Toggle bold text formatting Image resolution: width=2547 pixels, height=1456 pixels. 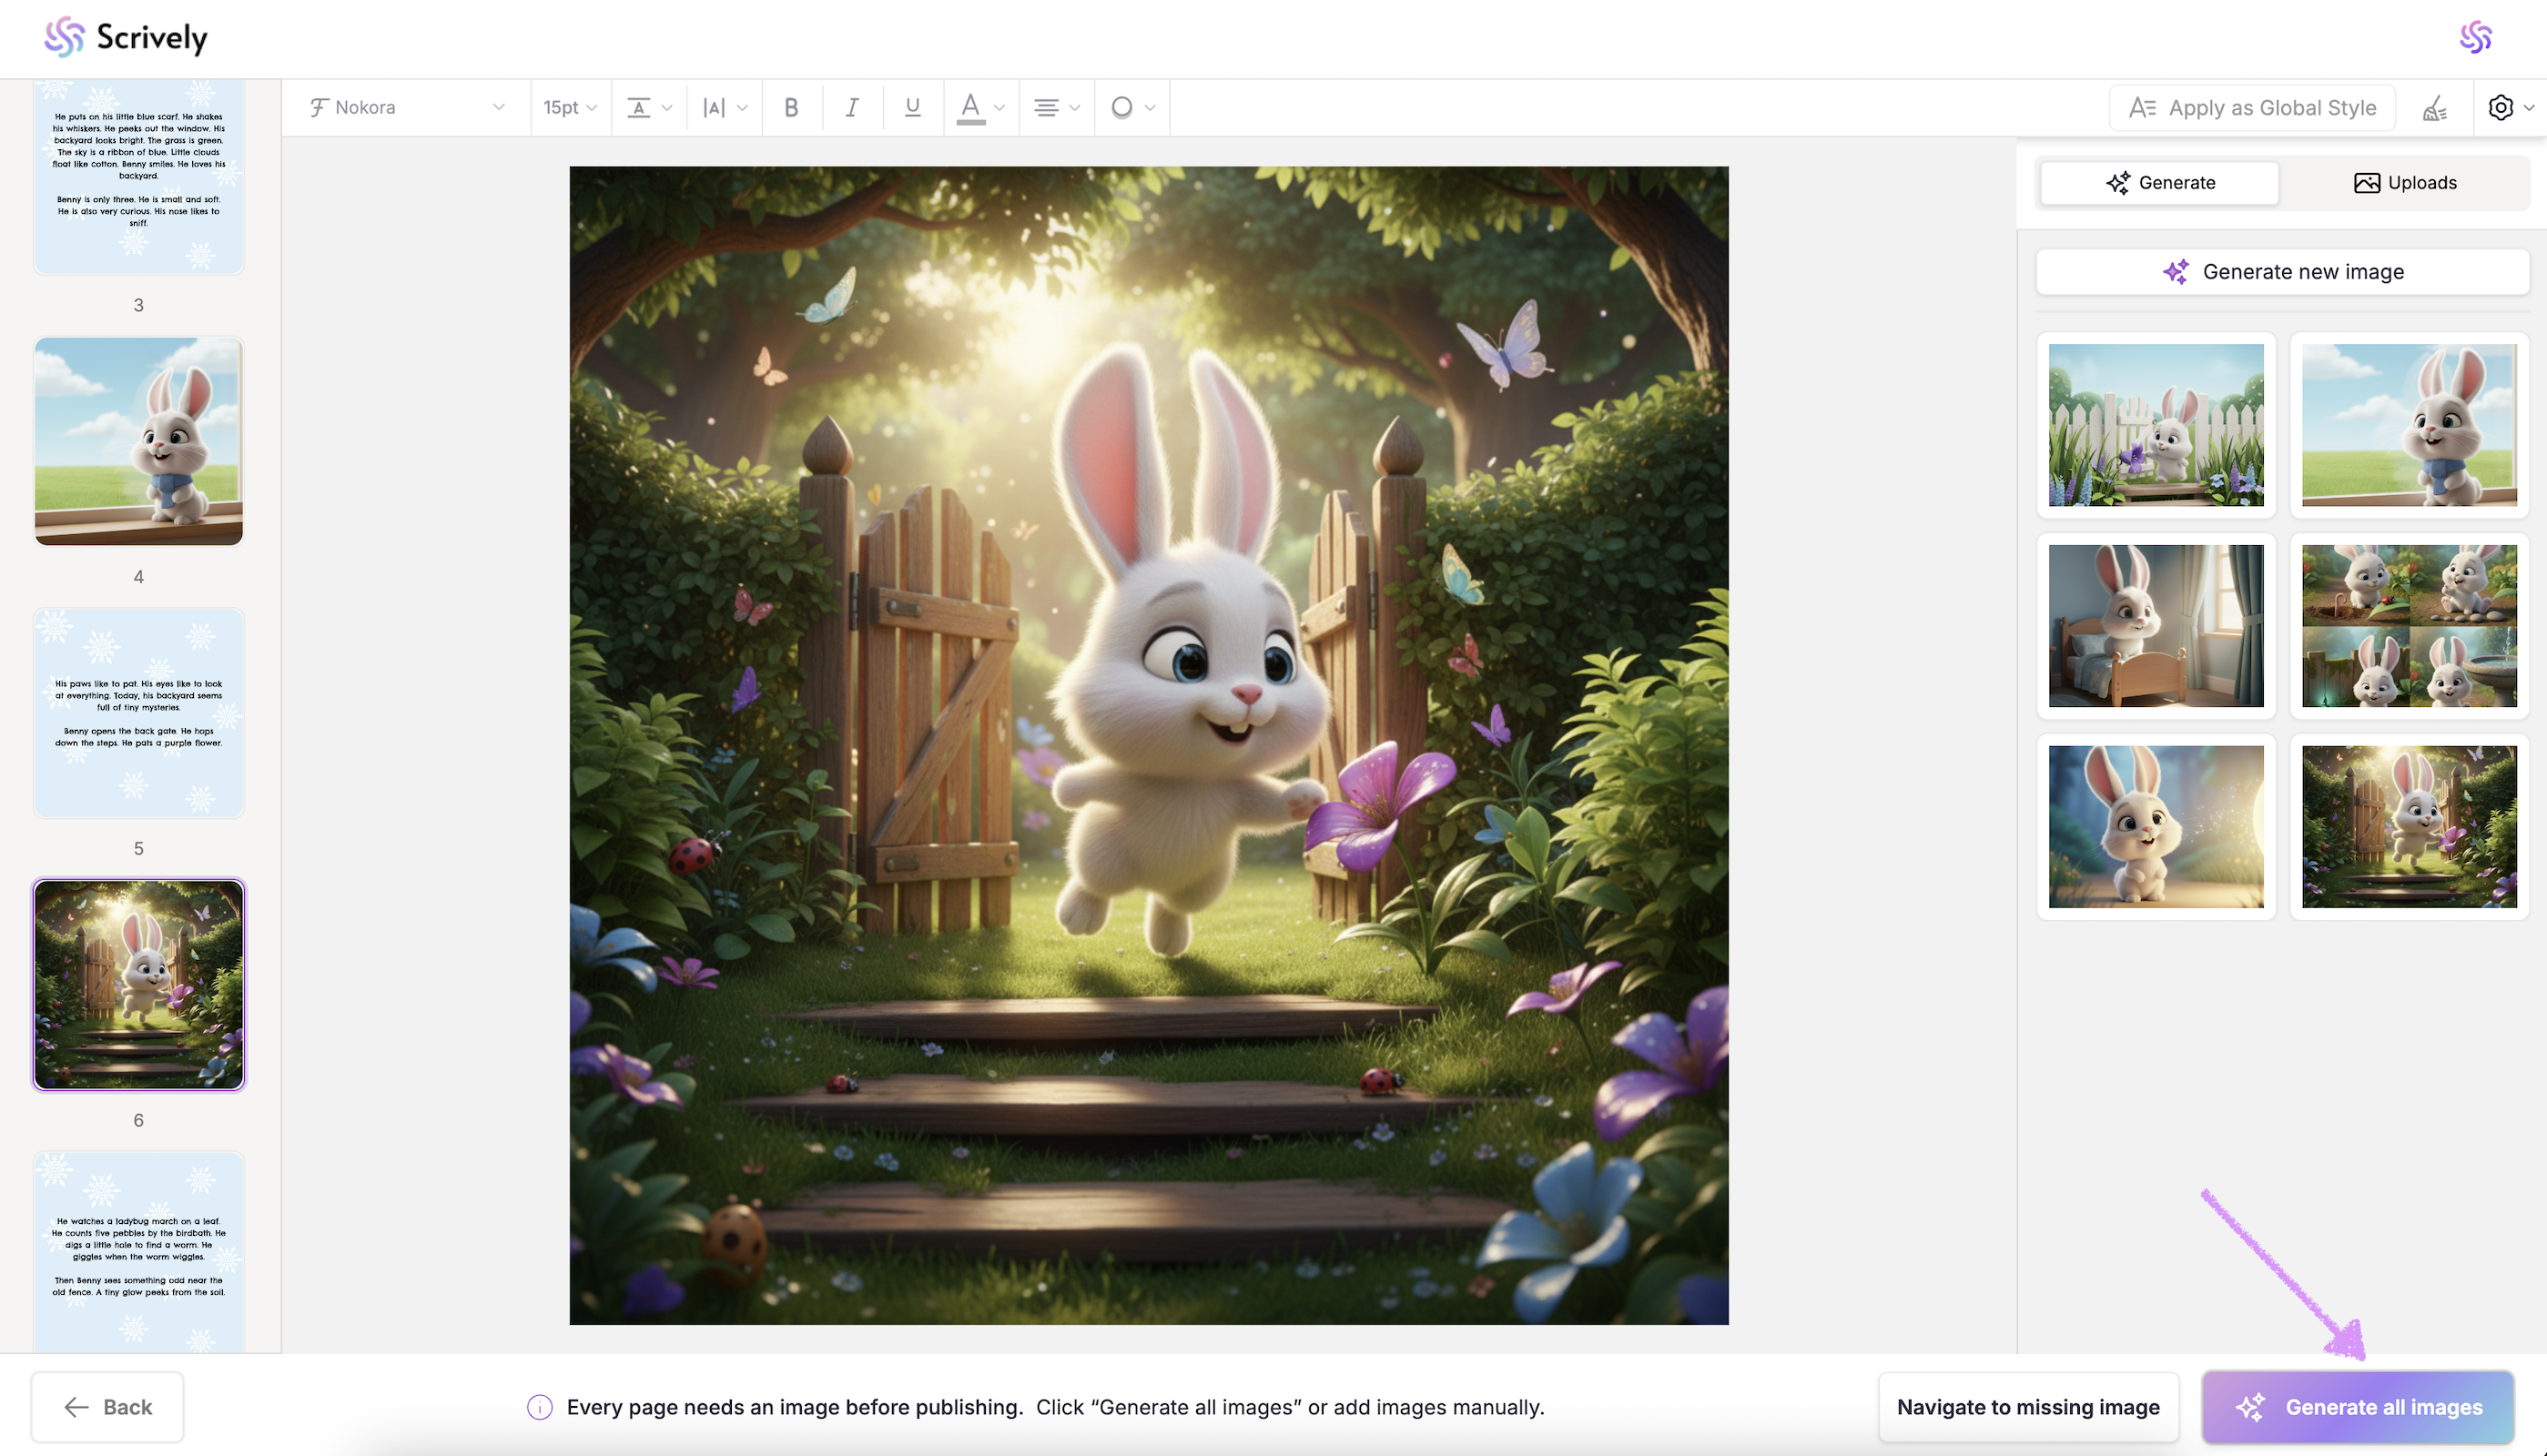click(x=791, y=107)
